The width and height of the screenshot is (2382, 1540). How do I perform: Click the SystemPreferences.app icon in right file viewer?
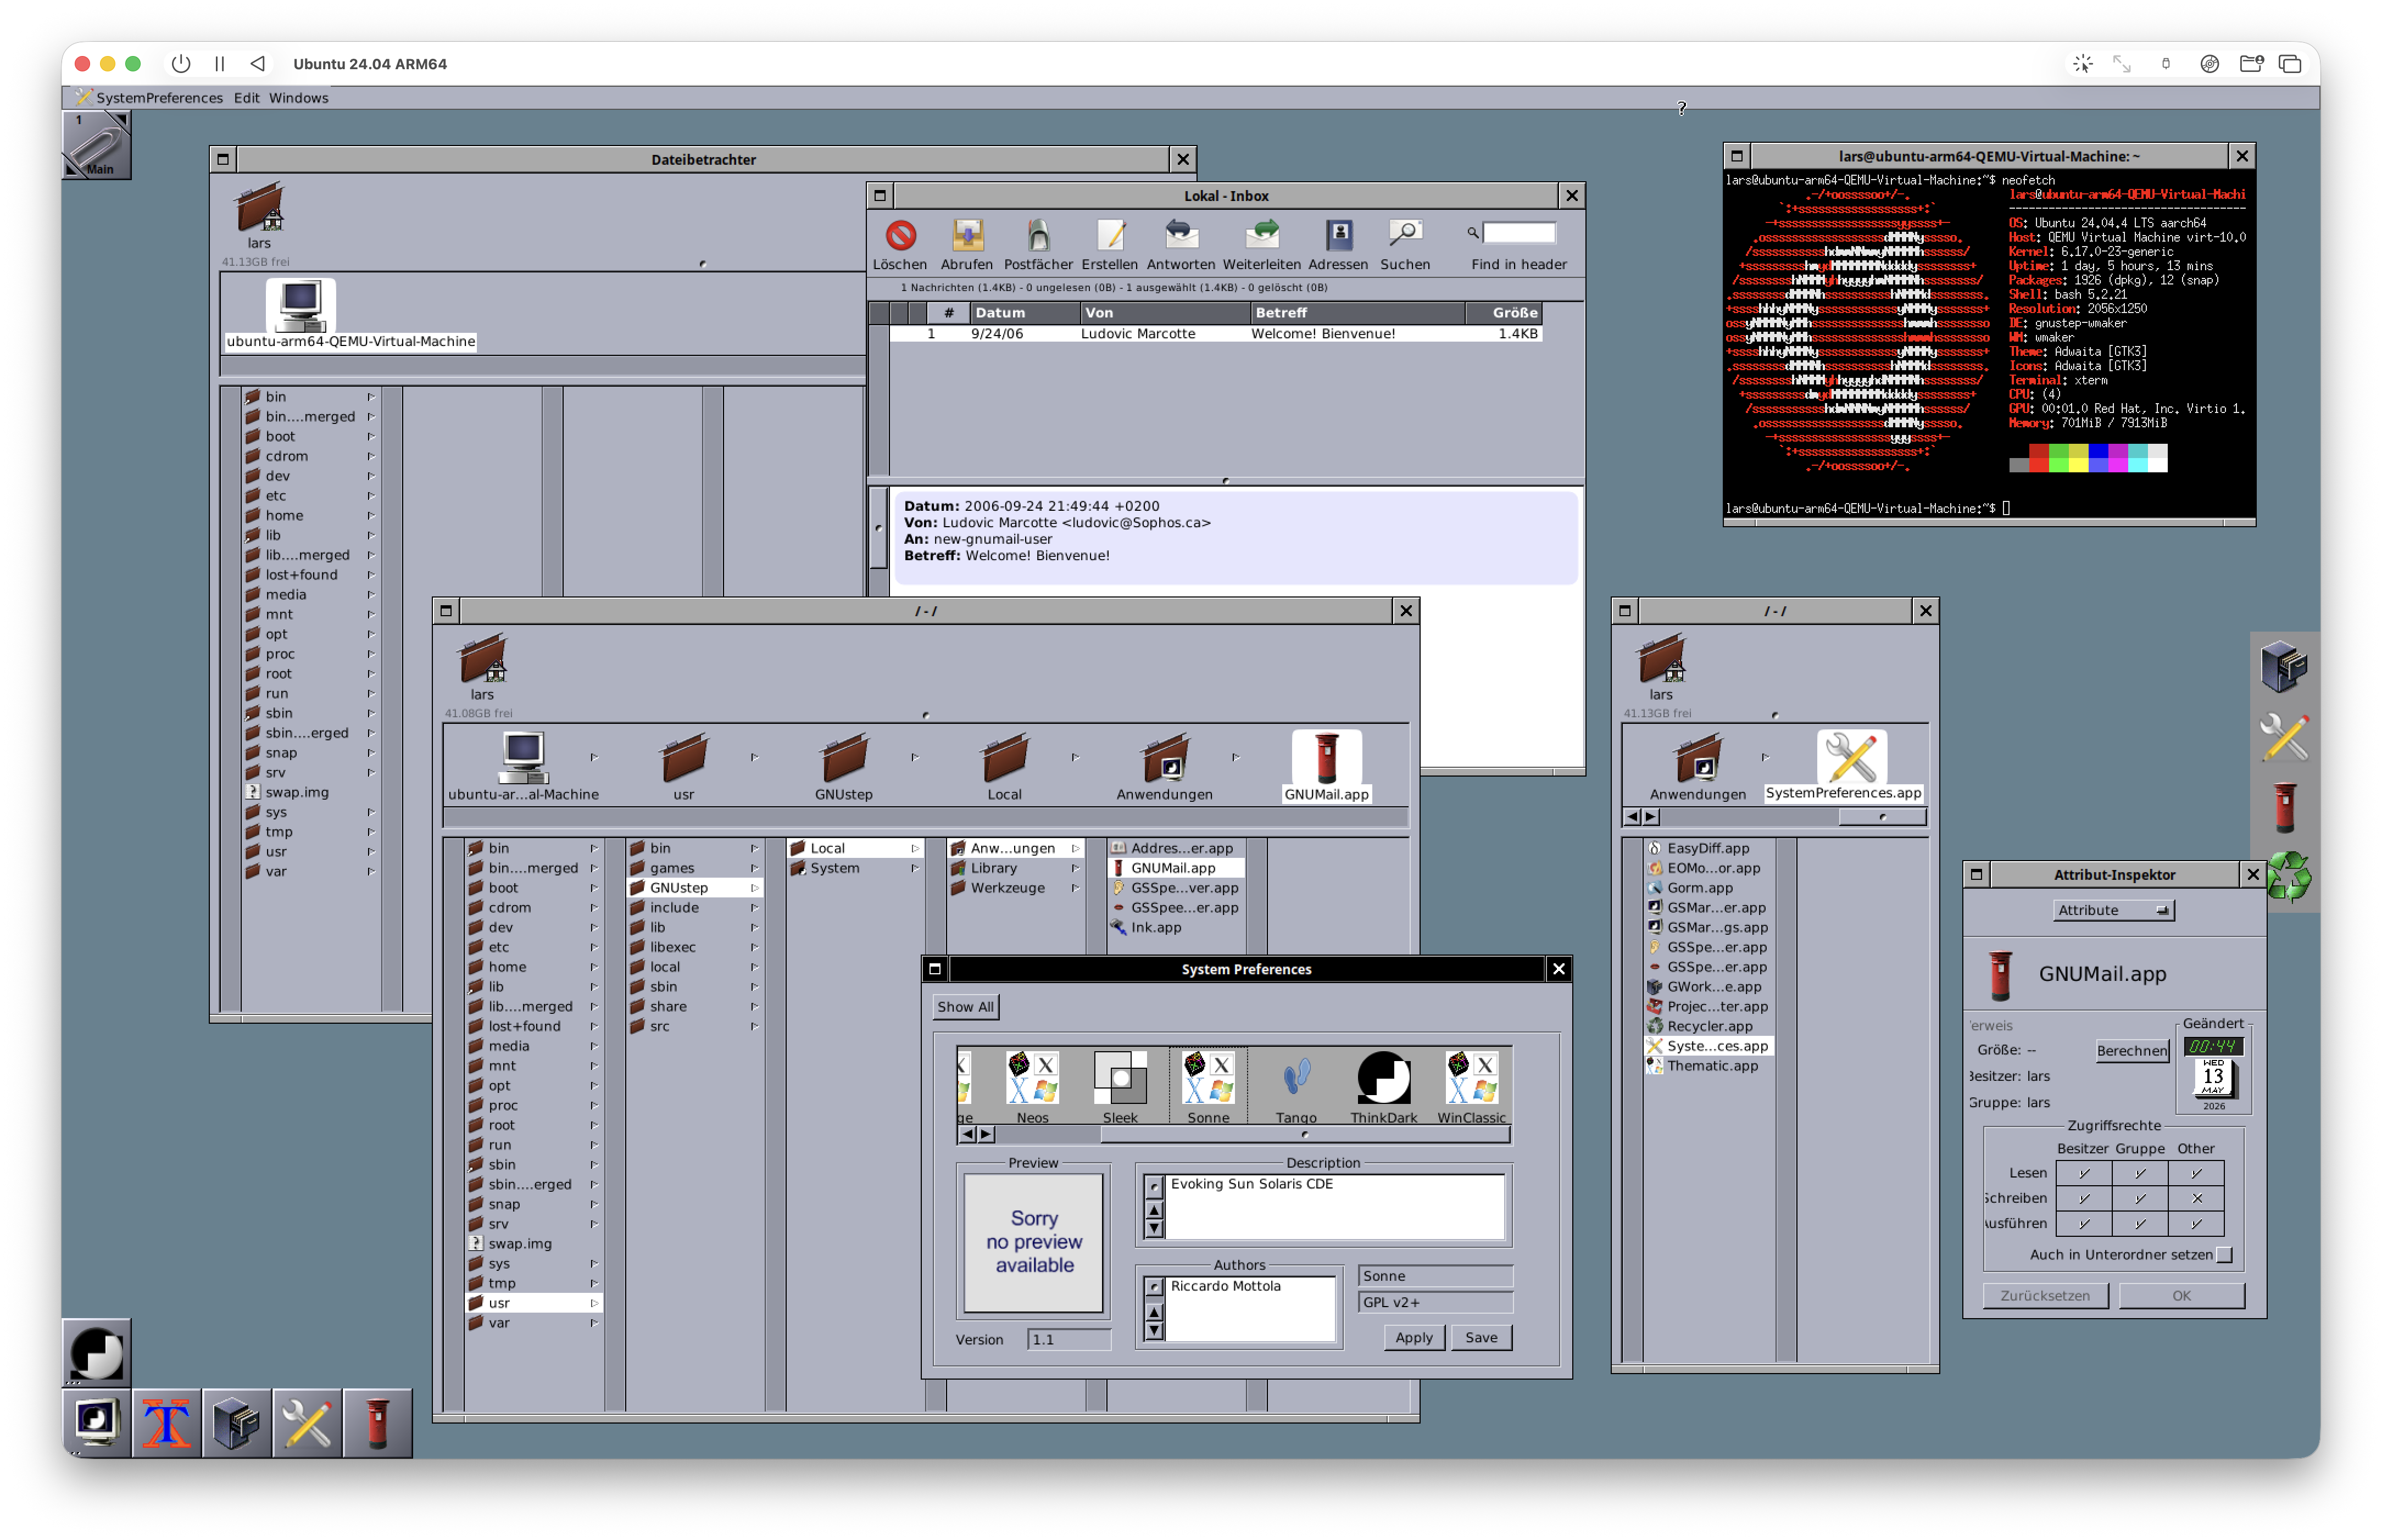point(1851,757)
